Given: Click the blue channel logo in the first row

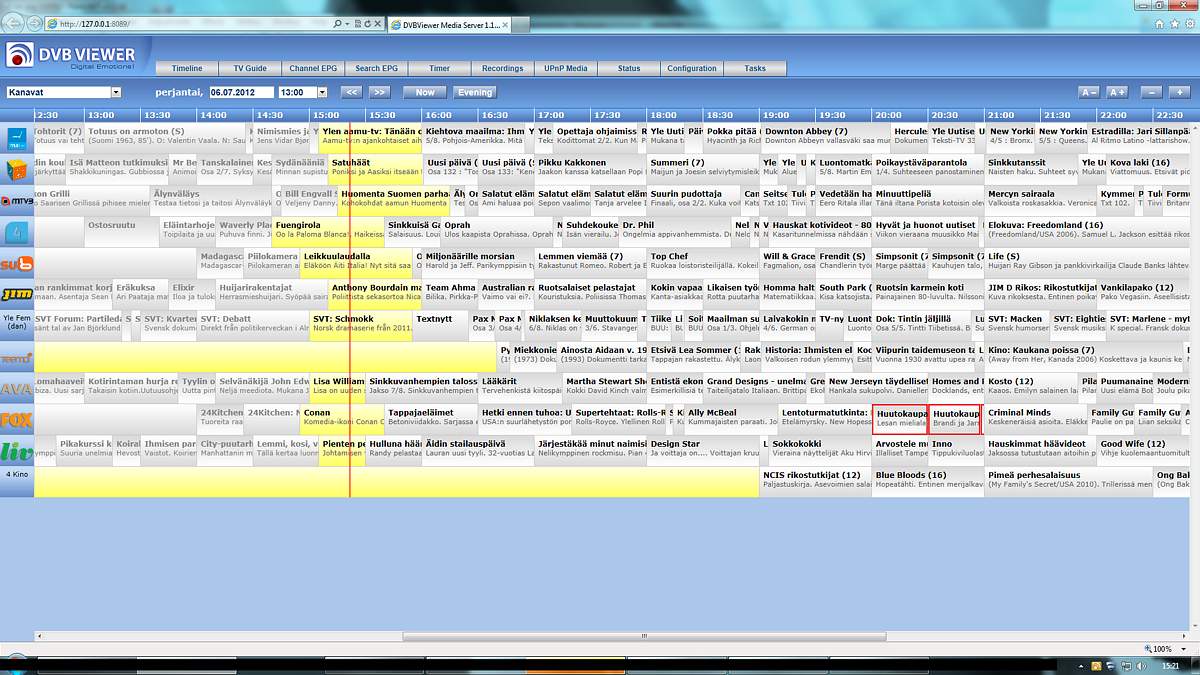Looking at the screenshot, I should (17, 139).
